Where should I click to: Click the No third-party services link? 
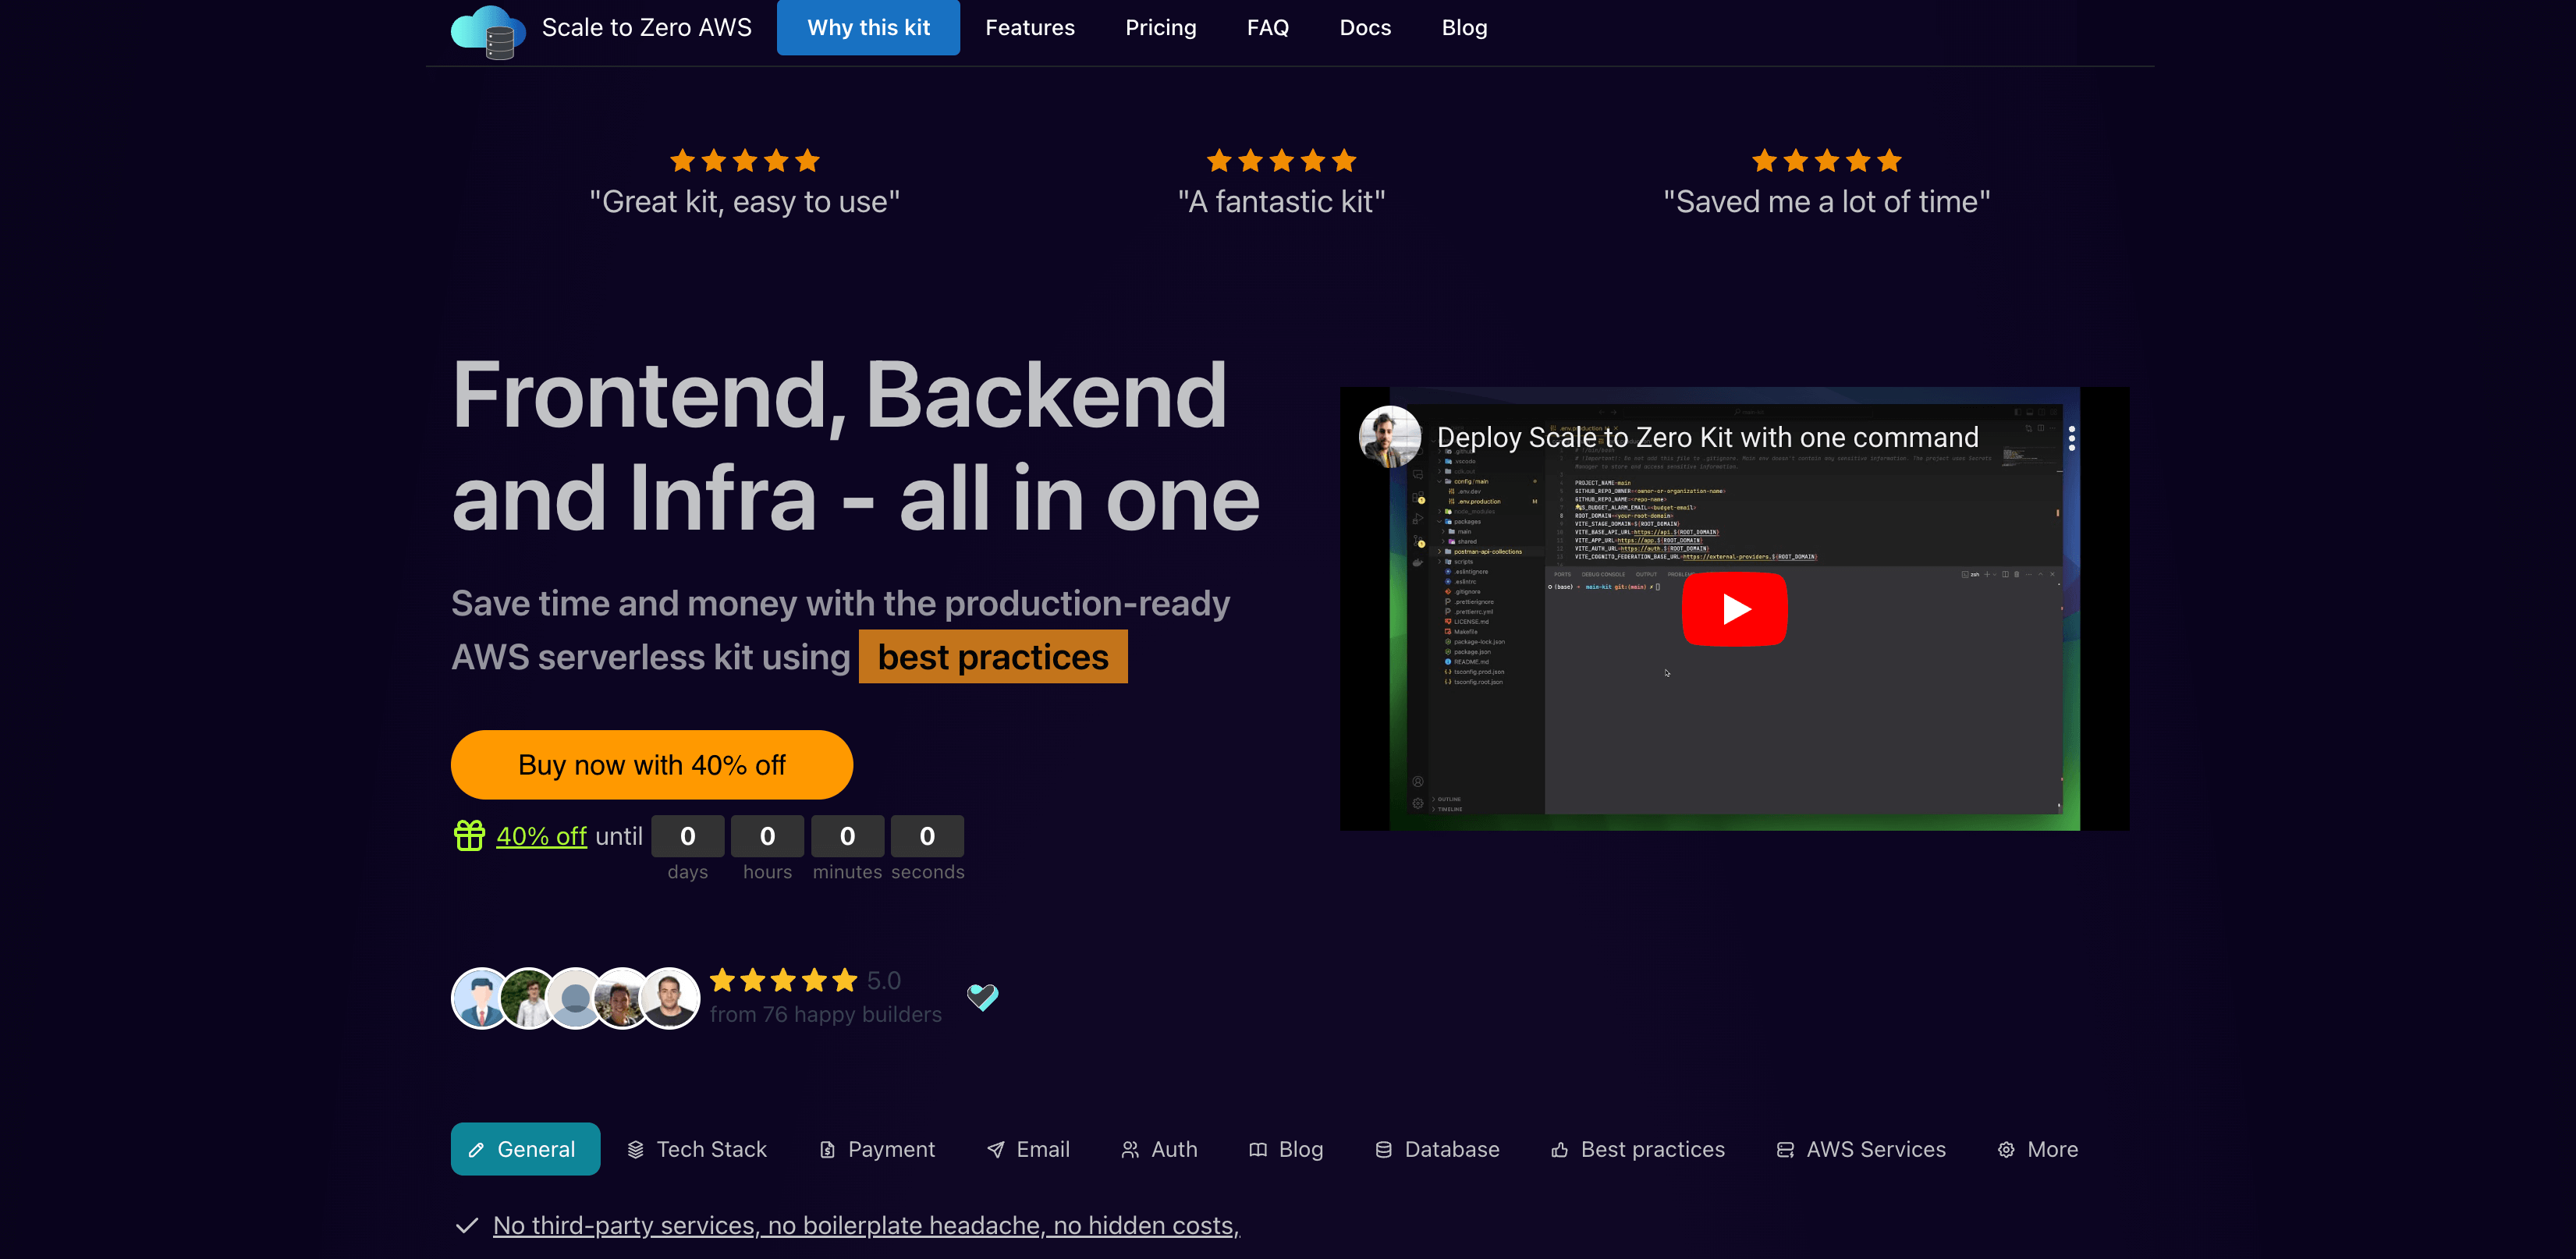coord(866,1226)
